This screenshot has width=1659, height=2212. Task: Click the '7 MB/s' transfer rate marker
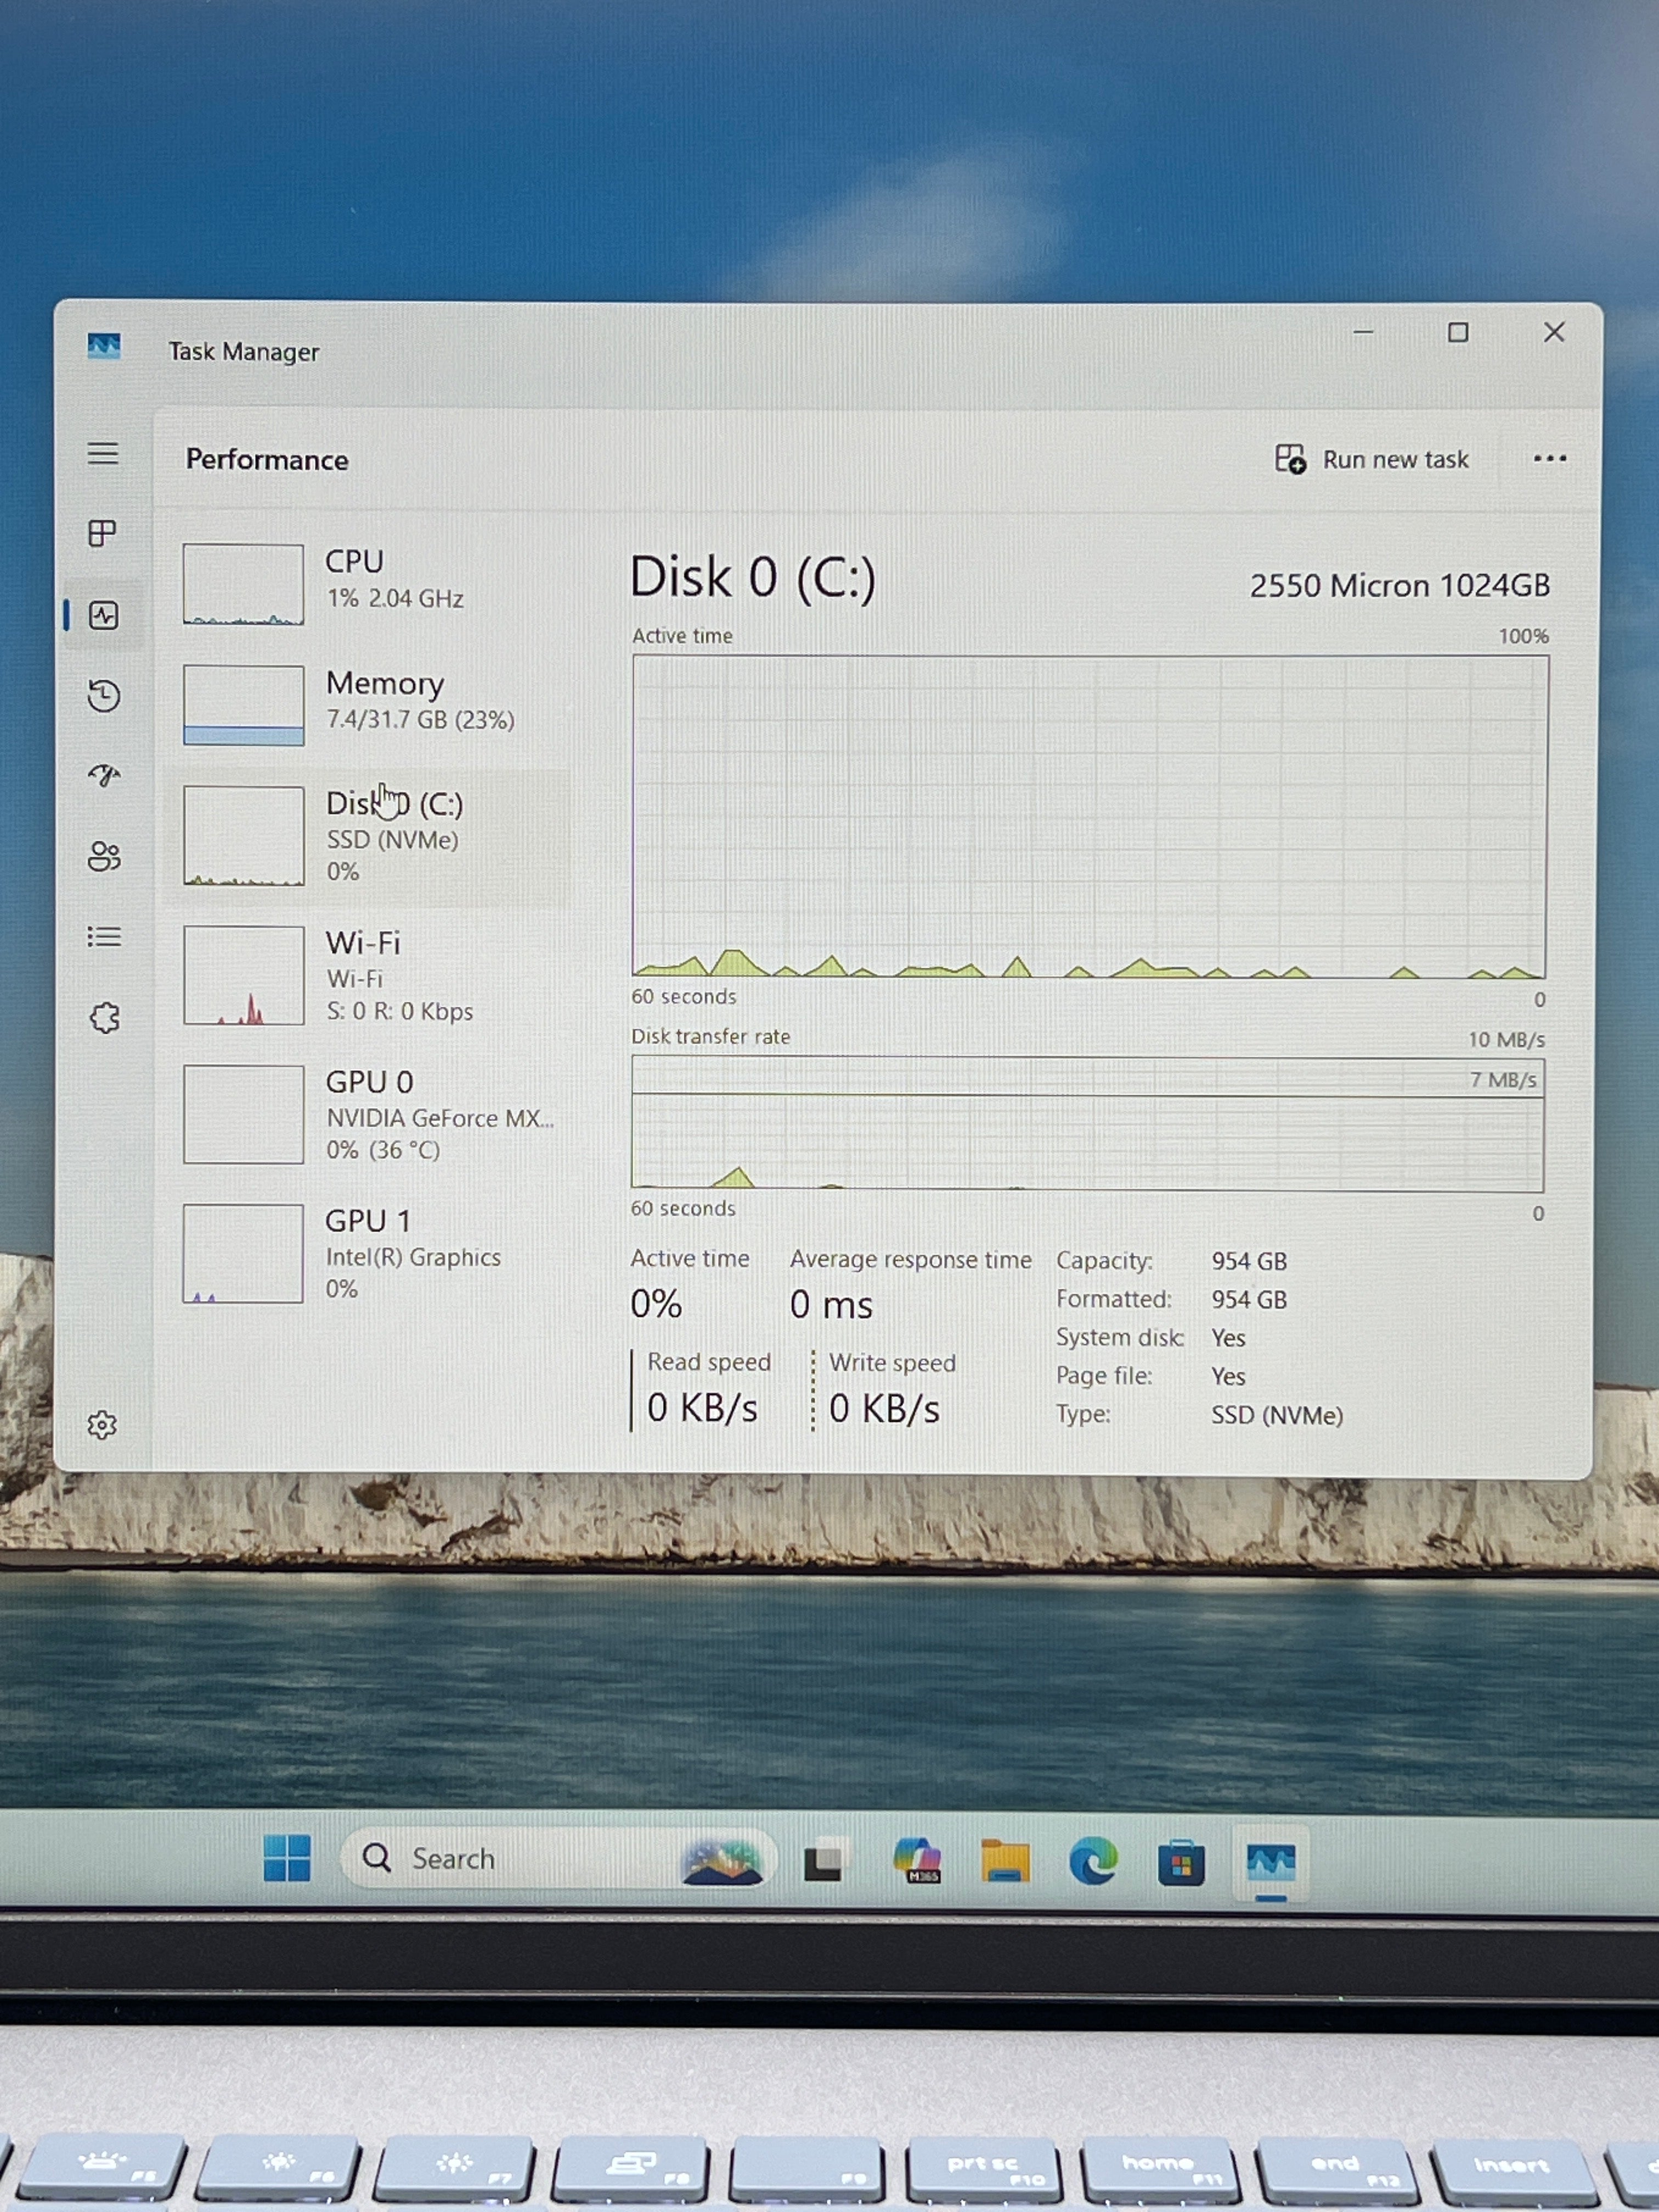point(1503,1080)
